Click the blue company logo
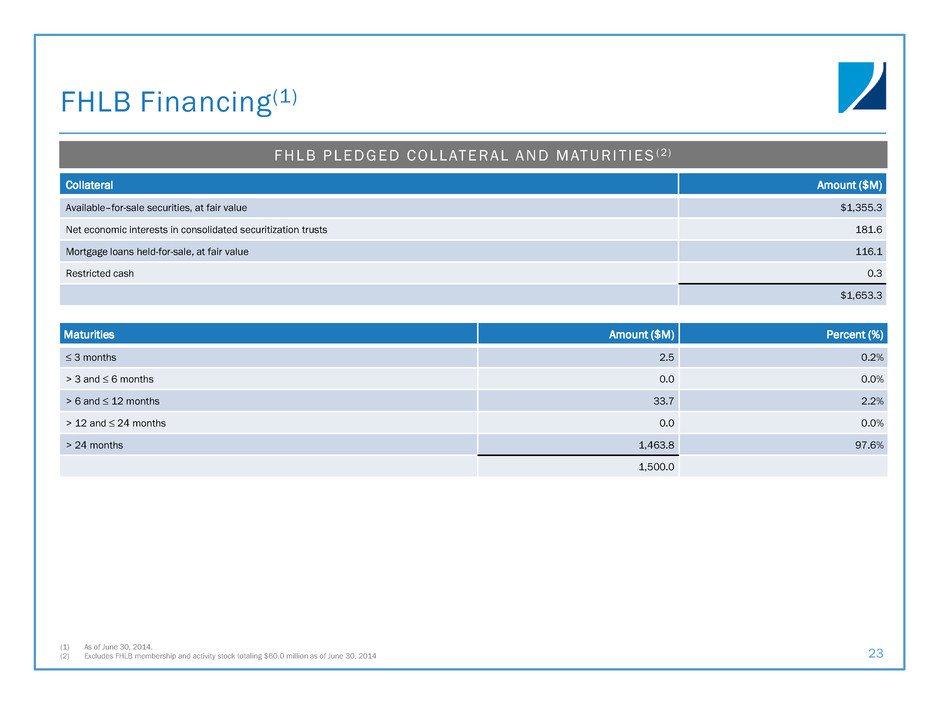Image resolution: width=940 pixels, height=705 pixels. point(861,89)
